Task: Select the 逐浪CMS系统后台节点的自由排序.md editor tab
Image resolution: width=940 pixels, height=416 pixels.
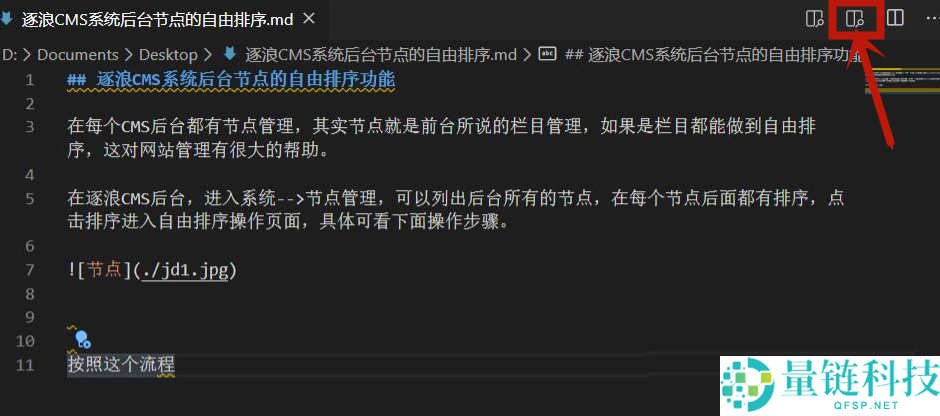Action: tap(158, 19)
